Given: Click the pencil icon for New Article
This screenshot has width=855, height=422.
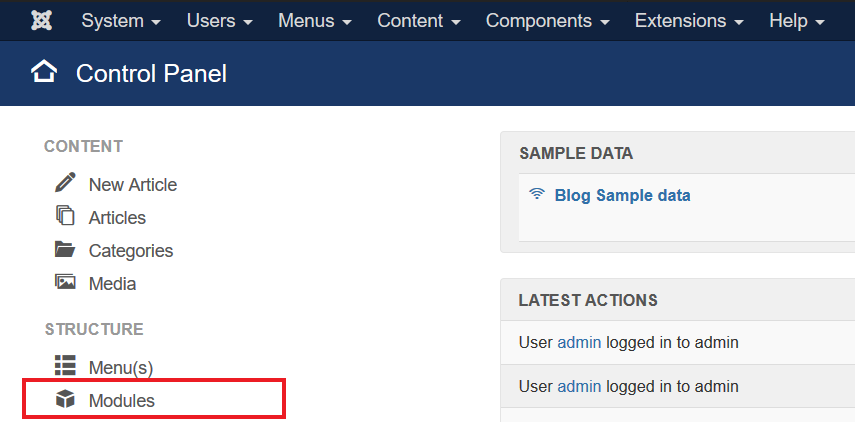Looking at the screenshot, I should click(x=65, y=183).
